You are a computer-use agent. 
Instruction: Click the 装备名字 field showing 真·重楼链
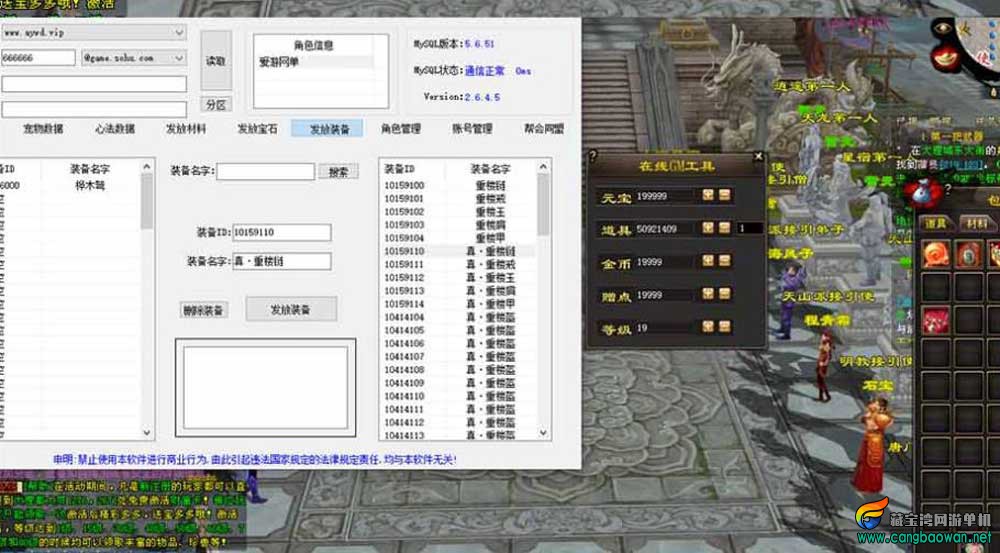(x=282, y=261)
